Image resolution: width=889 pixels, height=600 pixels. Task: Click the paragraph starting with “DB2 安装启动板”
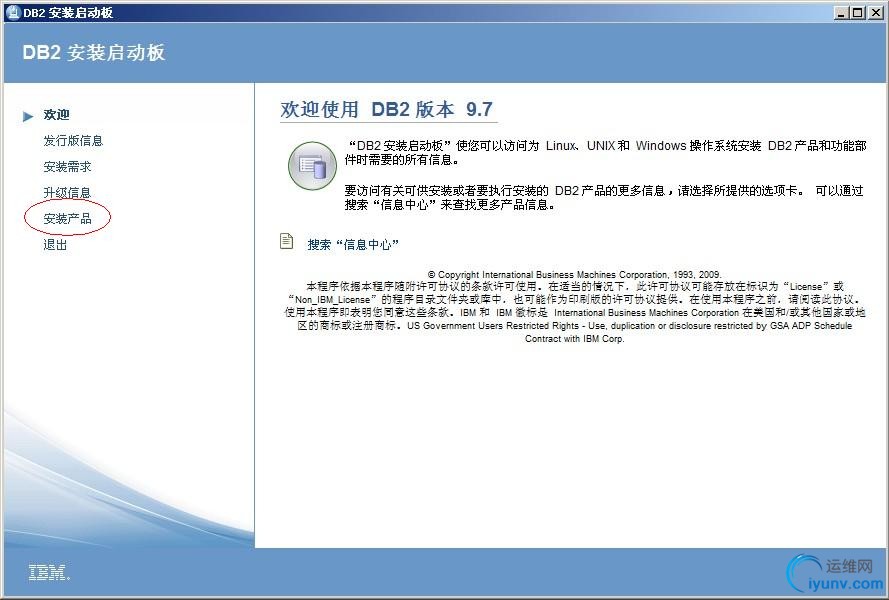606,153
